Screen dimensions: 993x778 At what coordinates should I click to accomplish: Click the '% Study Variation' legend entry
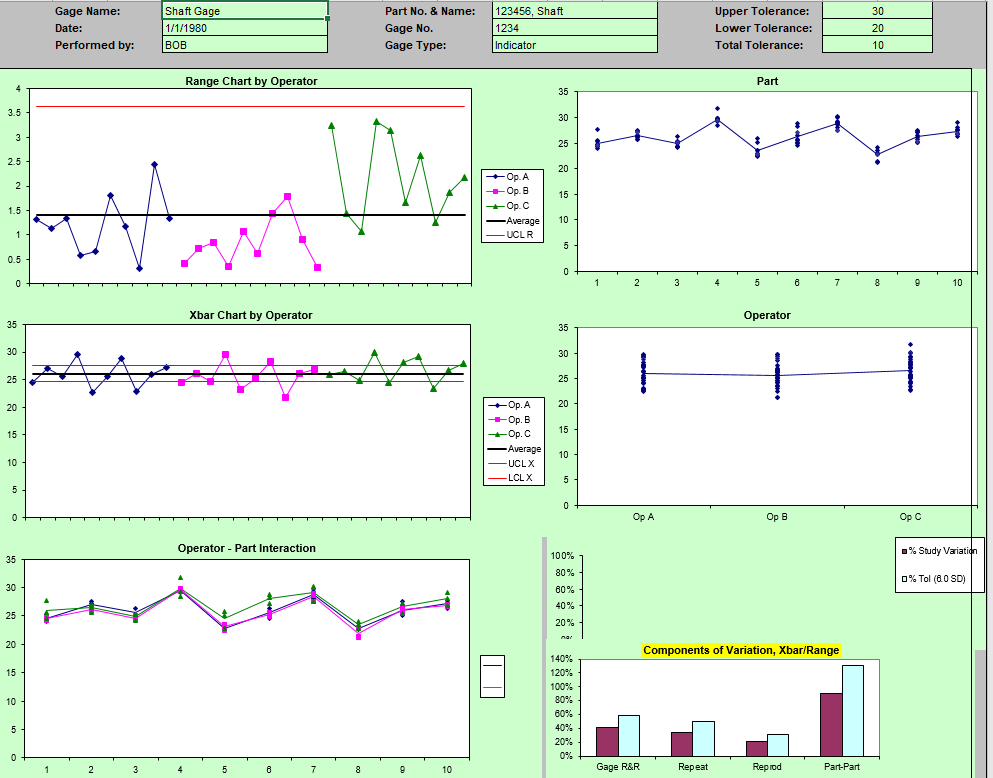coord(940,551)
